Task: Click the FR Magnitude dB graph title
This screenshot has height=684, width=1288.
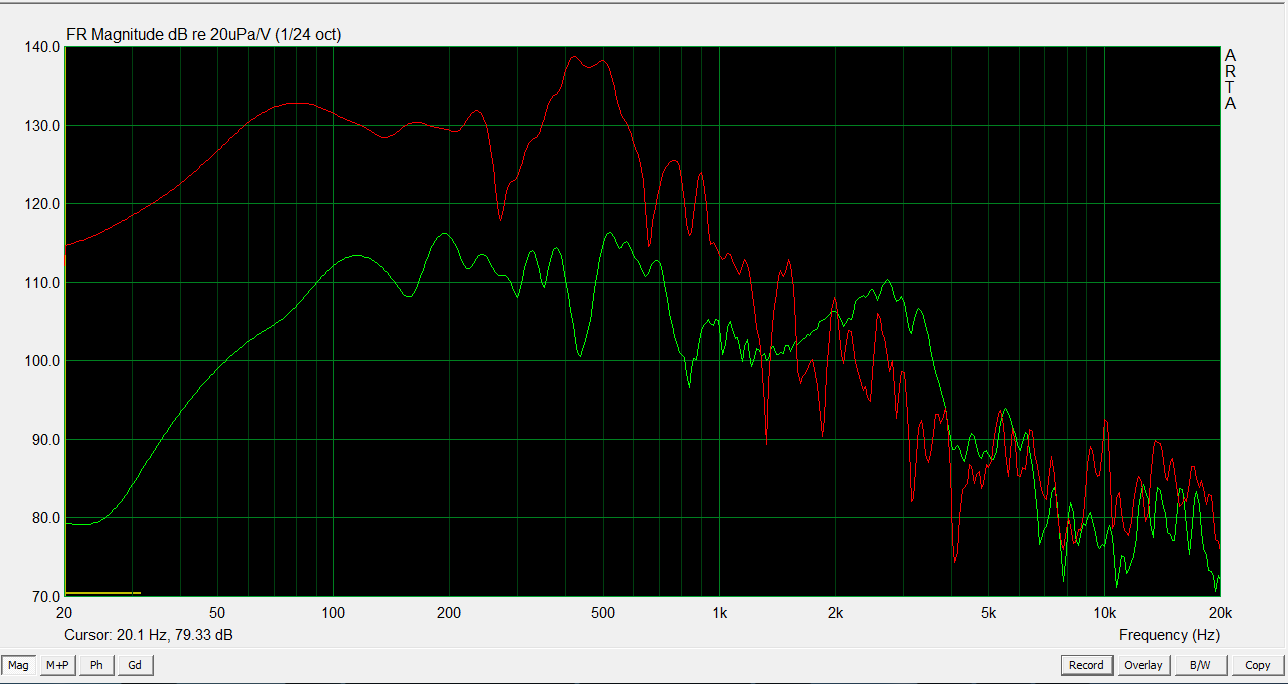Action: [203, 35]
